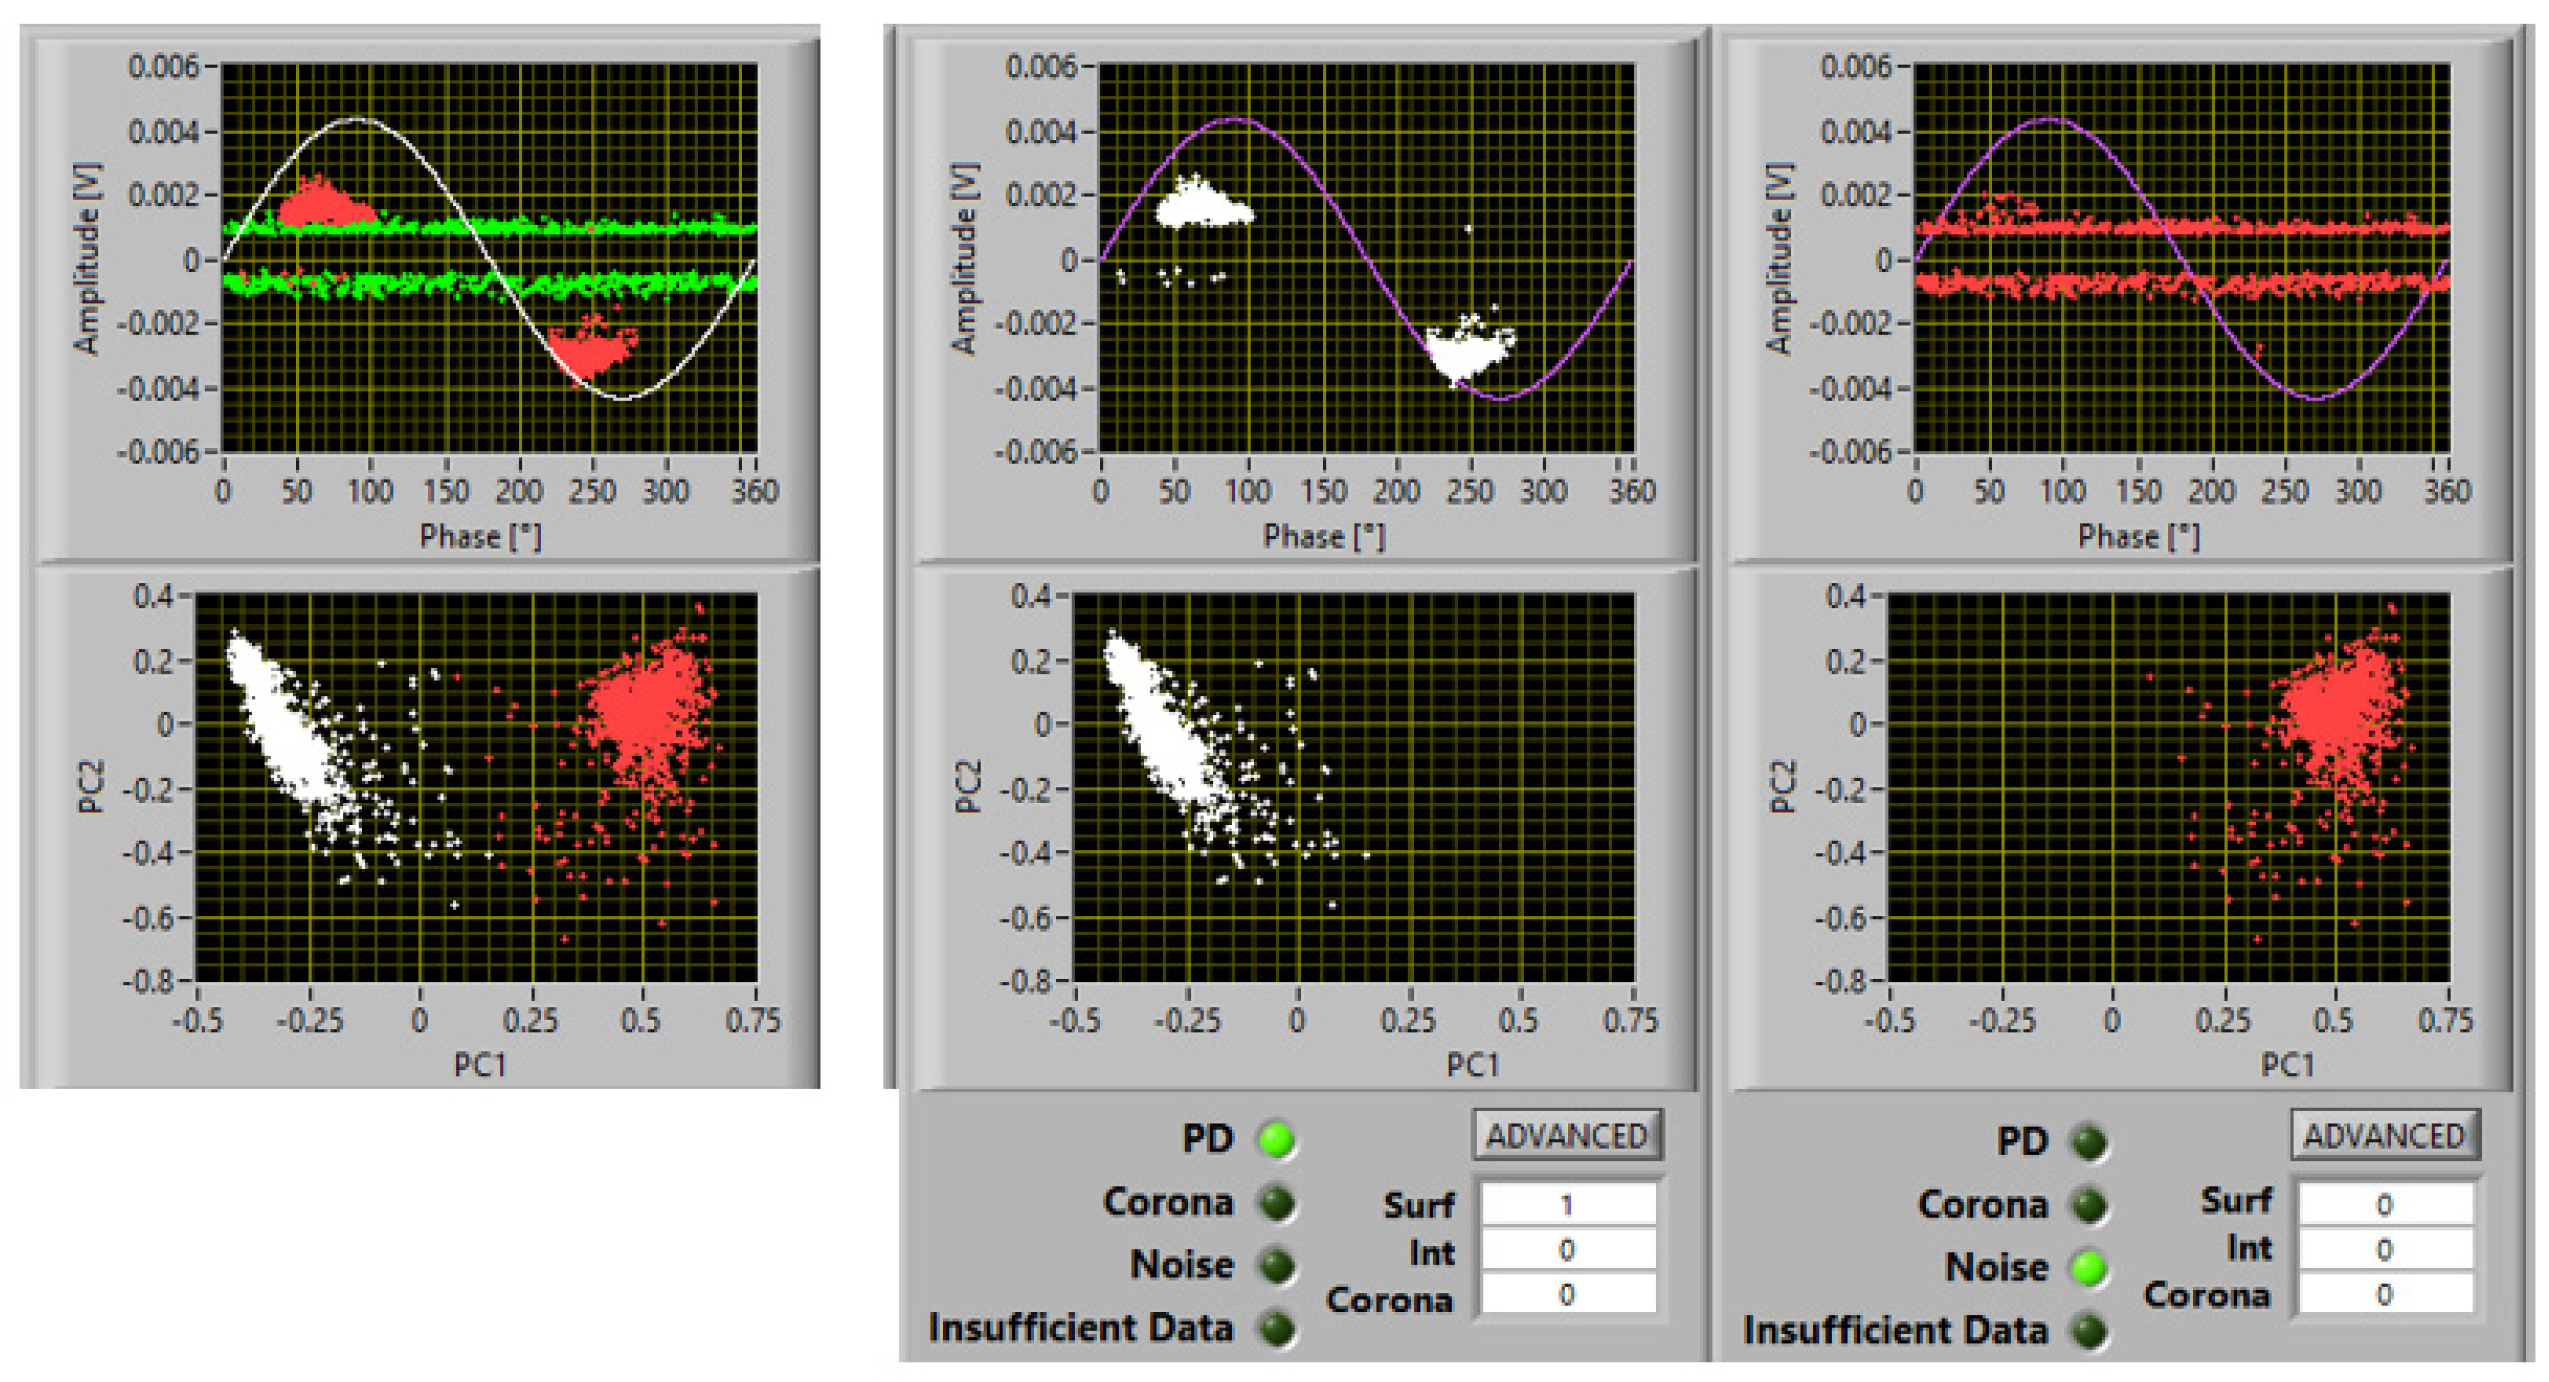Click Insufficient Data LED in right panel
The image size is (2549, 1382).
tap(2088, 1330)
